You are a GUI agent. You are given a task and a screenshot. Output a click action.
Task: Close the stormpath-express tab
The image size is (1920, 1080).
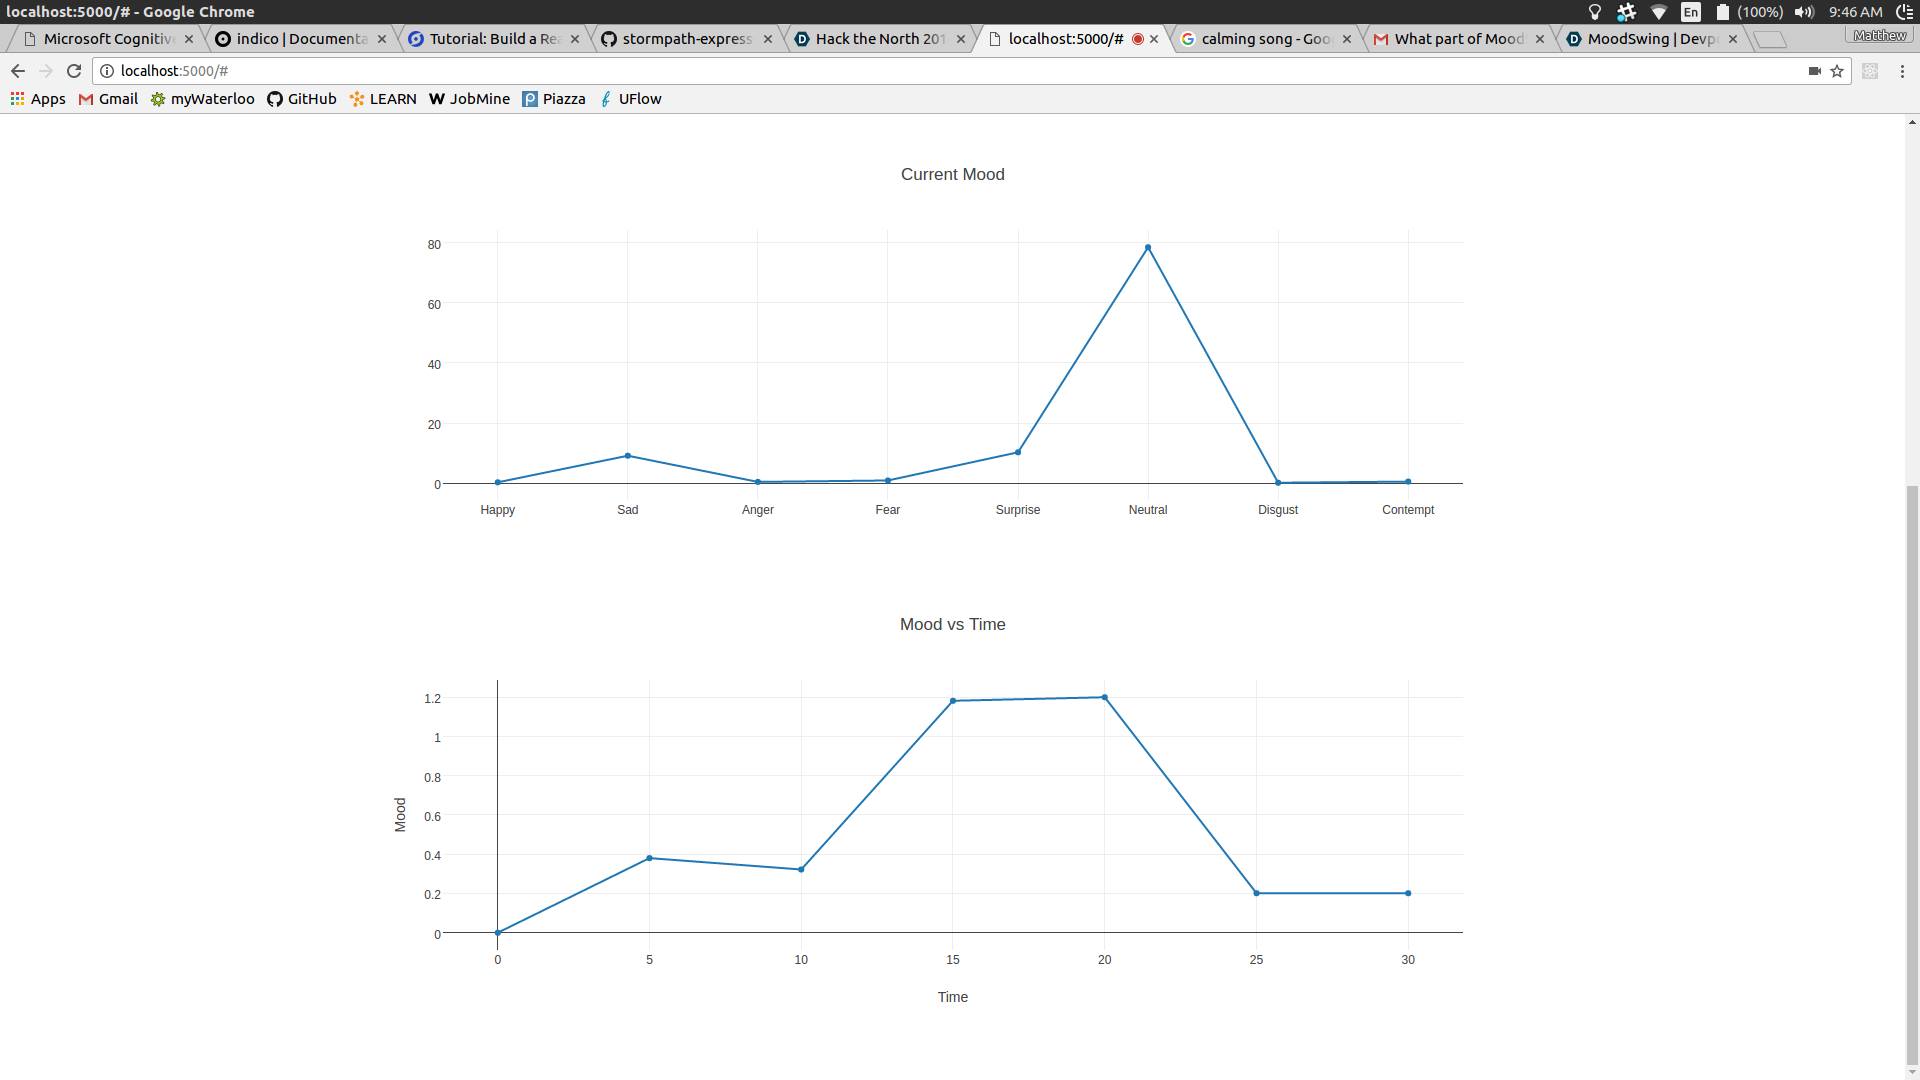tap(768, 39)
